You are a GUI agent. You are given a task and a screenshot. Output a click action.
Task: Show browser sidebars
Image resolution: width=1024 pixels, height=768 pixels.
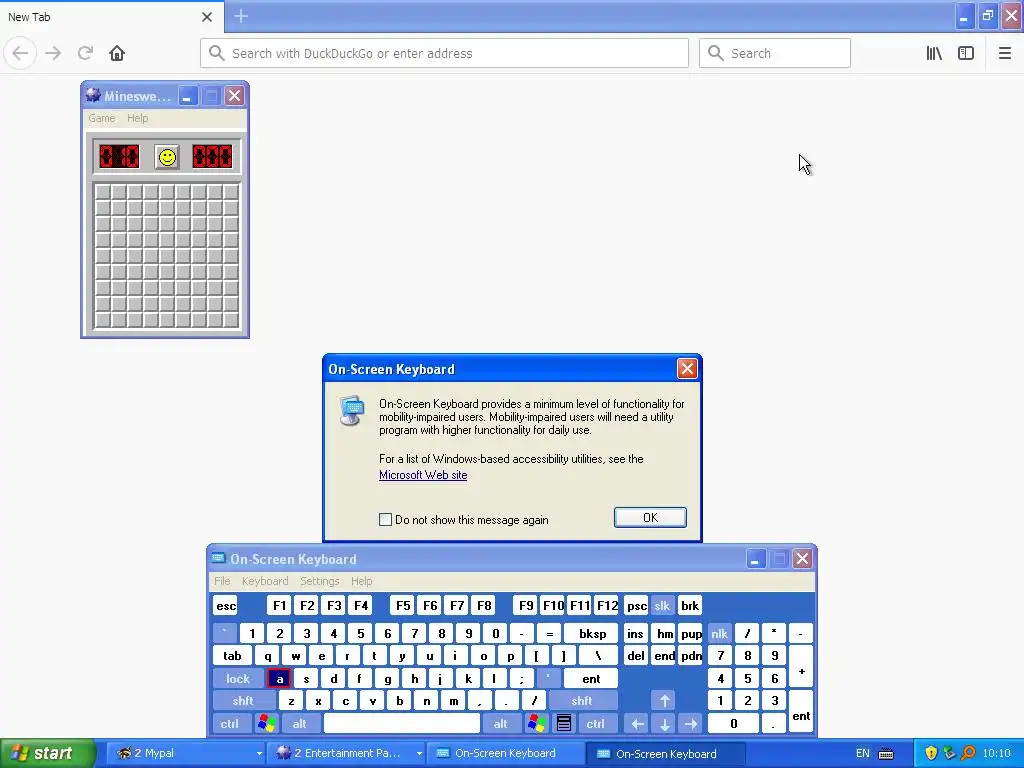966,53
